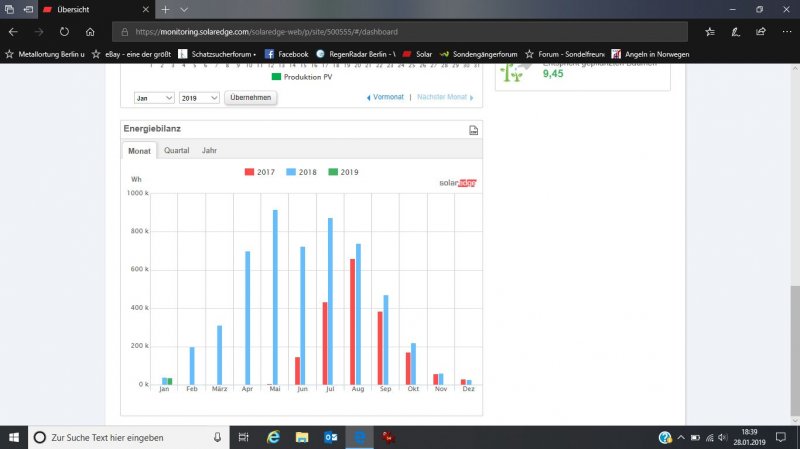Click the address bar URL field
Screen dimensions: 800x449
[x=399, y=32]
